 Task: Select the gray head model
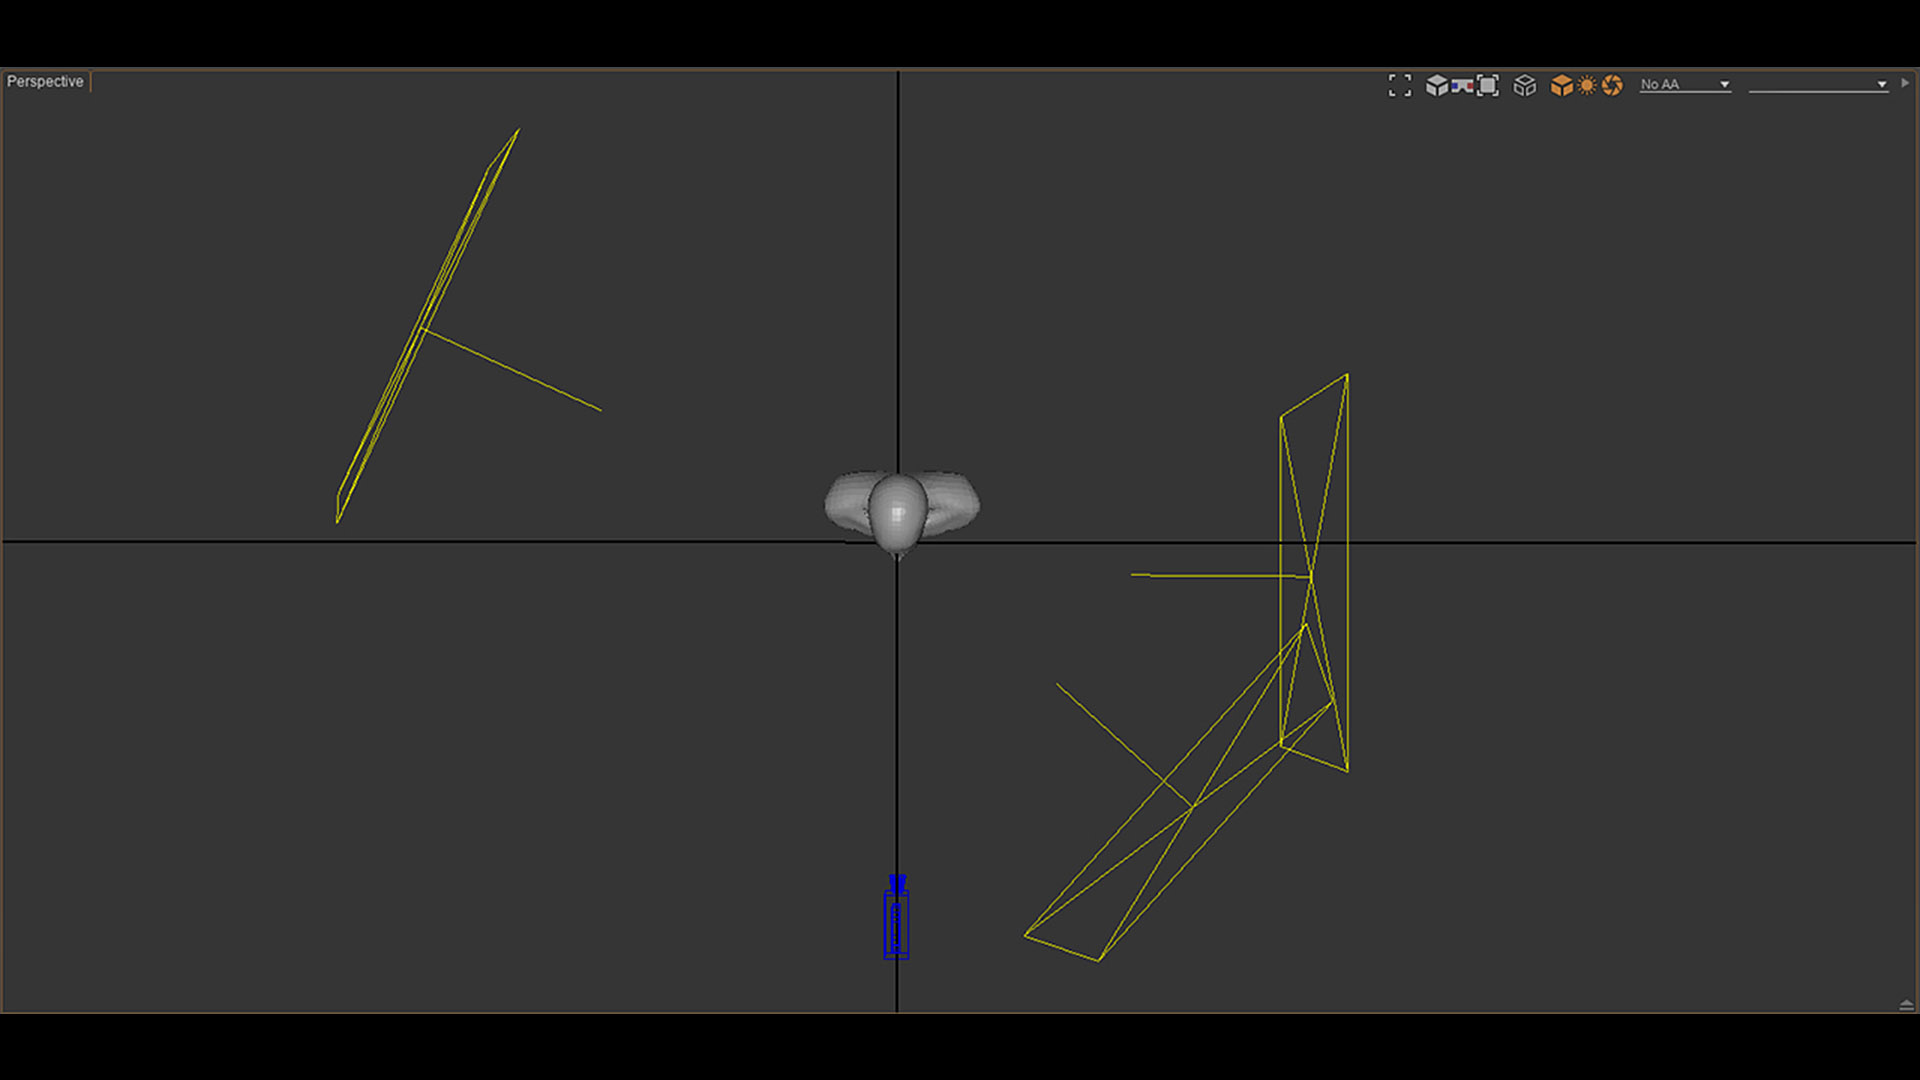[900, 513]
